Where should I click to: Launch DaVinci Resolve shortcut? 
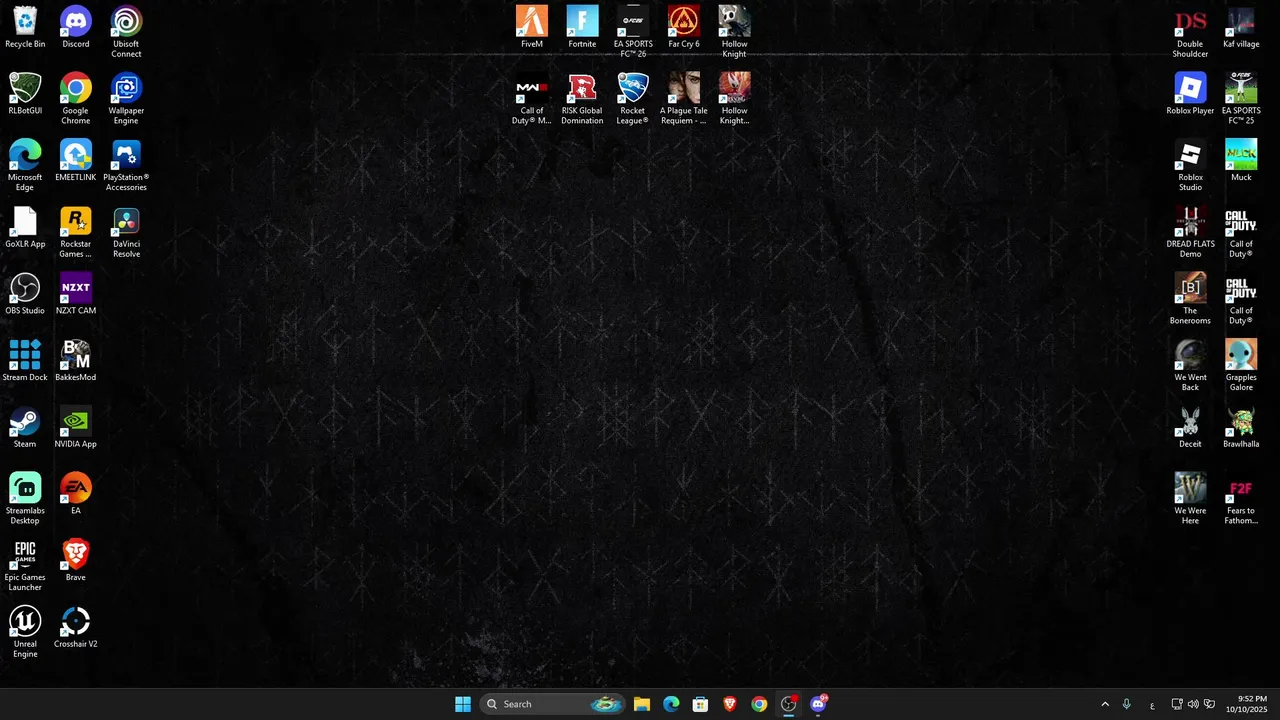point(126,232)
